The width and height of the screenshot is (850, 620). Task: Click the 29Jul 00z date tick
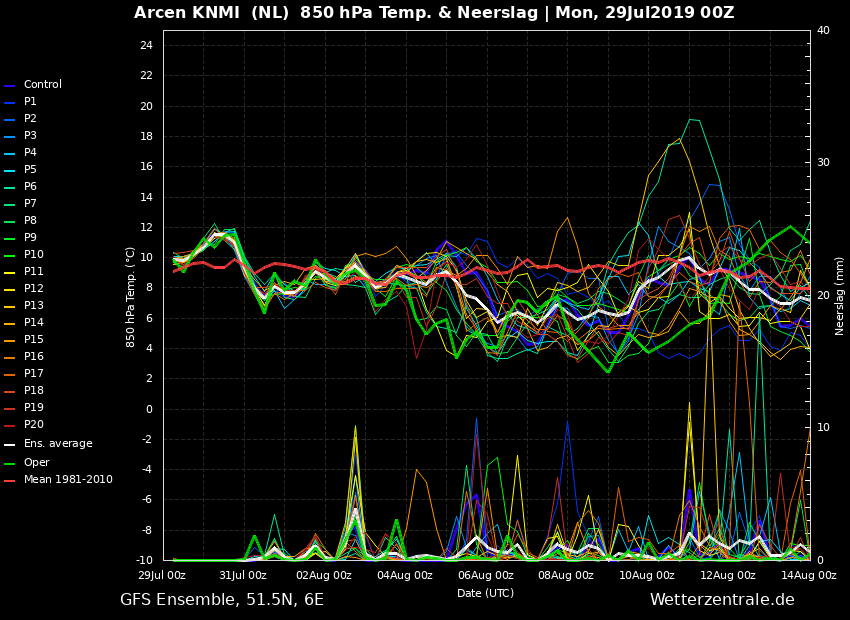tap(162, 575)
